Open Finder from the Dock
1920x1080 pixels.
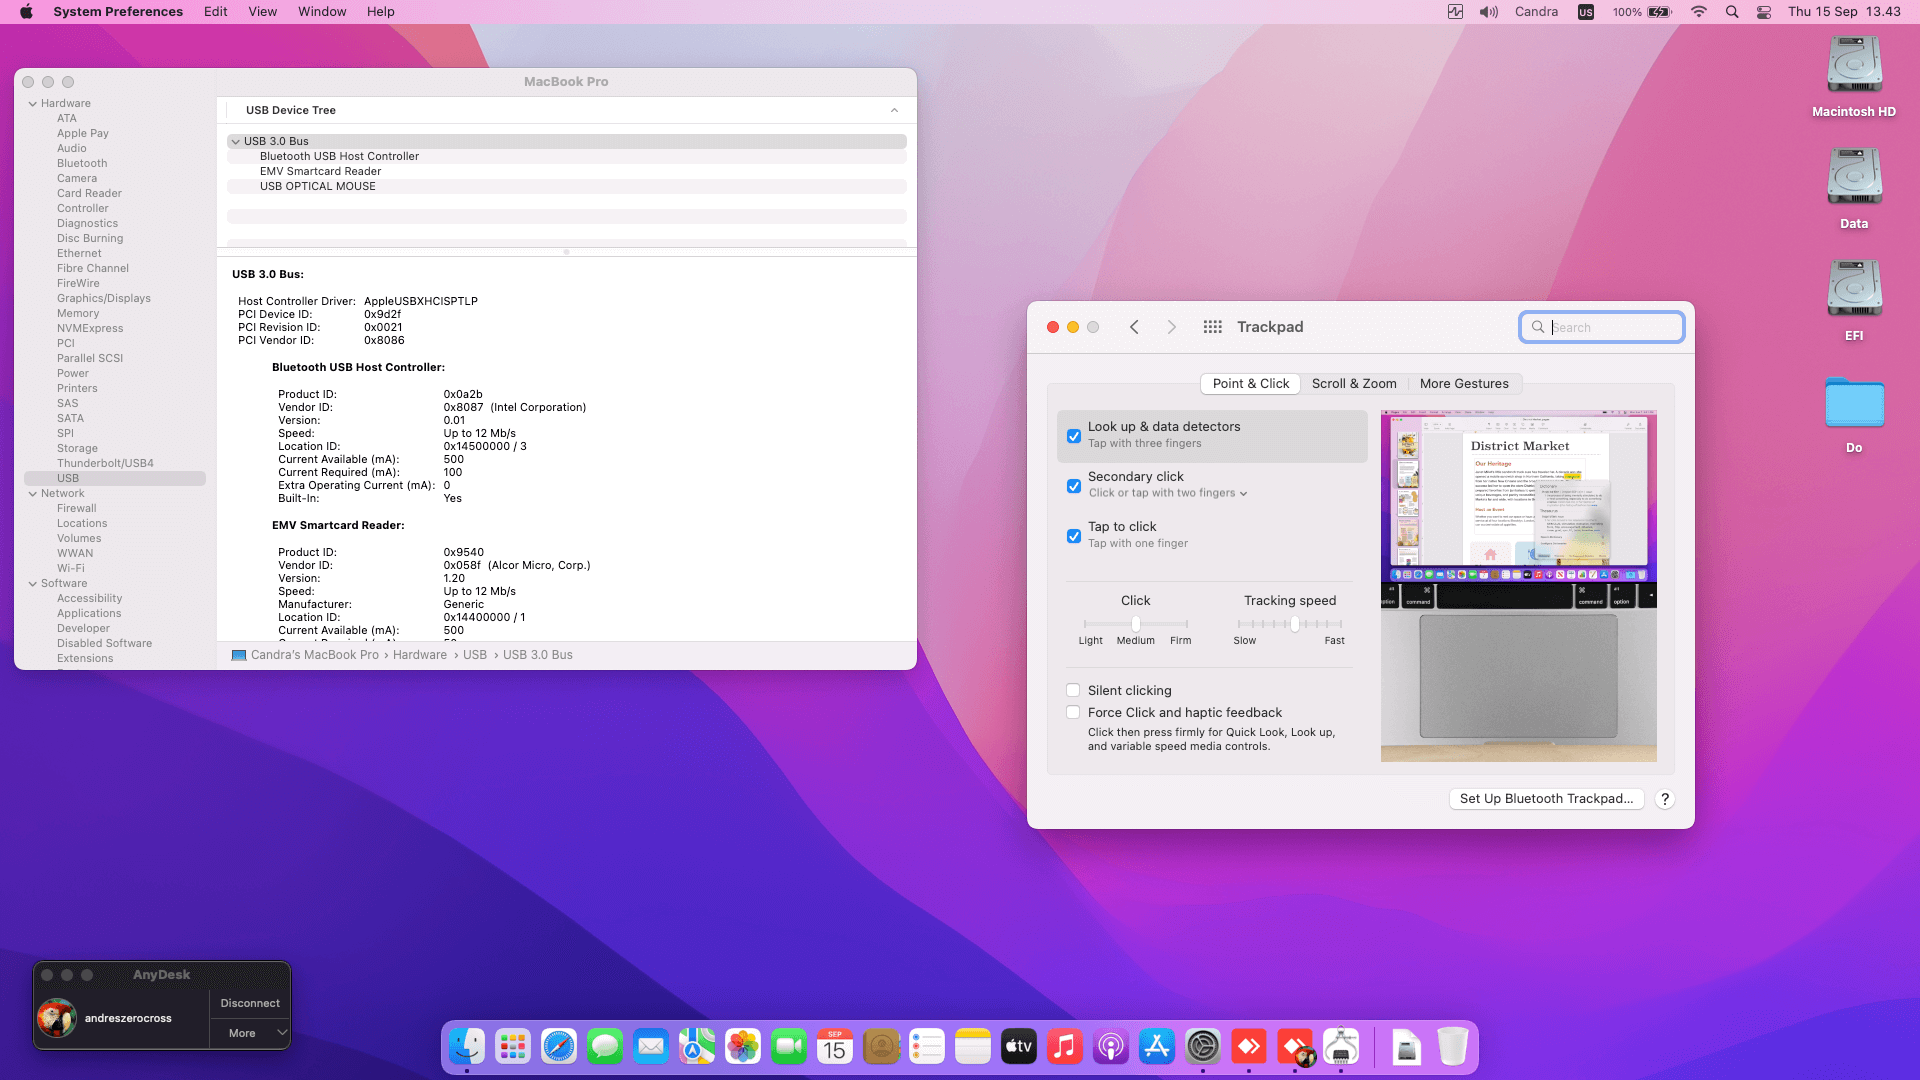(467, 1047)
